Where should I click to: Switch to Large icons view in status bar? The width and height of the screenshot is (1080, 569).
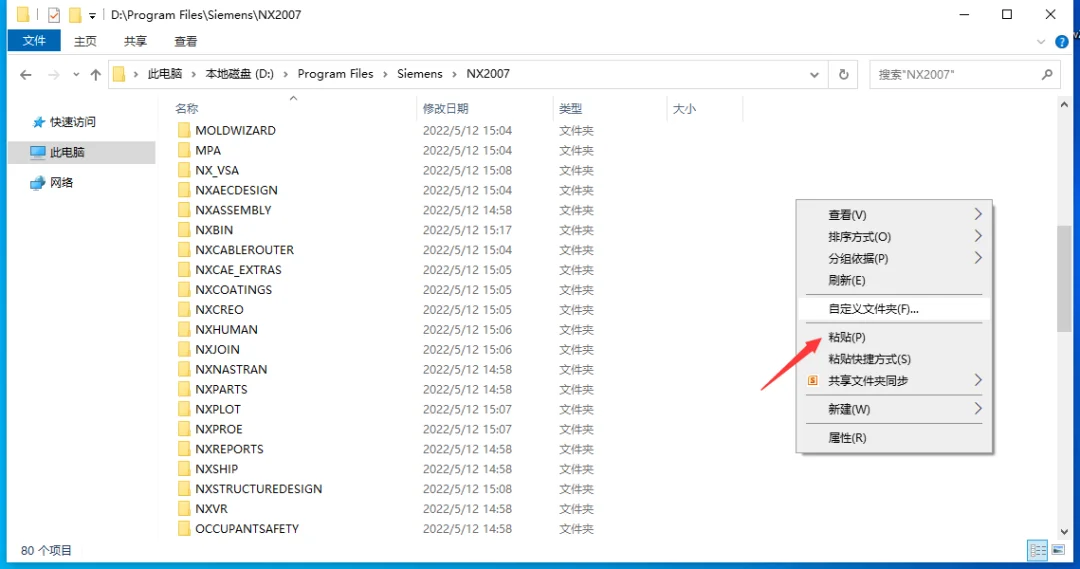point(1058,550)
